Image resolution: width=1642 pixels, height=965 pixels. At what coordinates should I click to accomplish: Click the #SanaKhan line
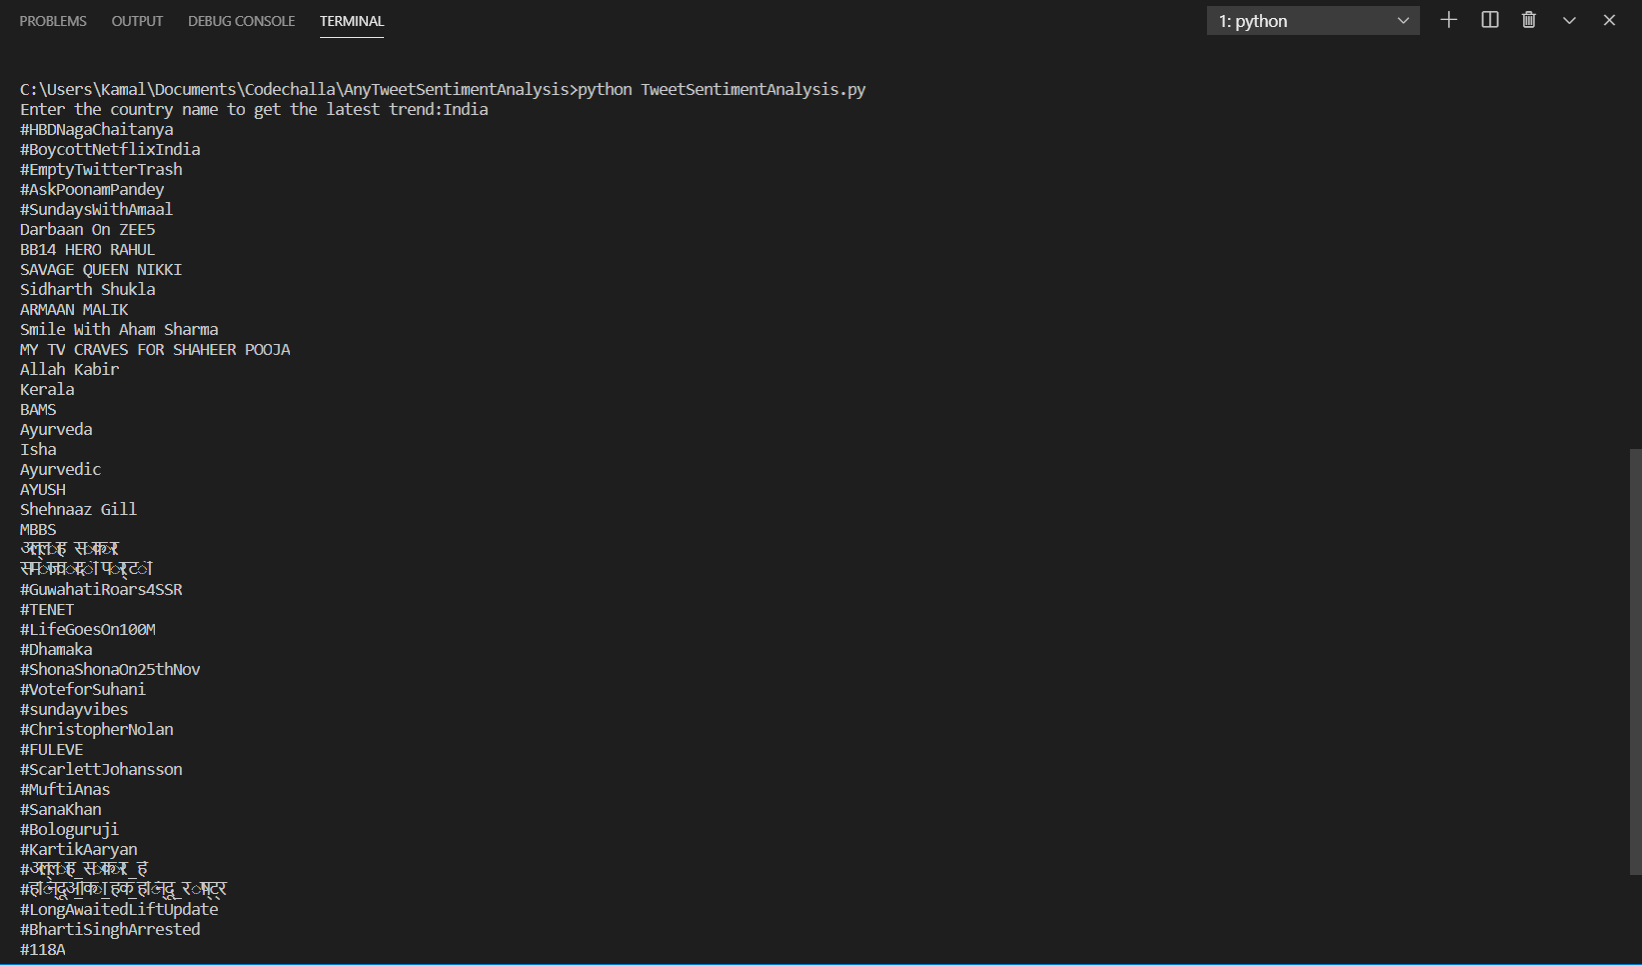coord(61,809)
